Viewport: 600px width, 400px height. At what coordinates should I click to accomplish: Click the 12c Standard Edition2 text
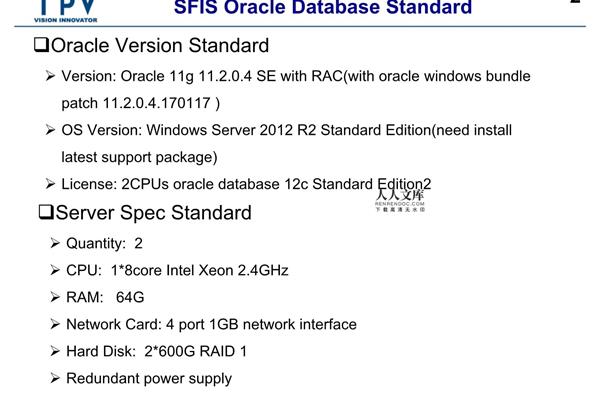click(358, 184)
